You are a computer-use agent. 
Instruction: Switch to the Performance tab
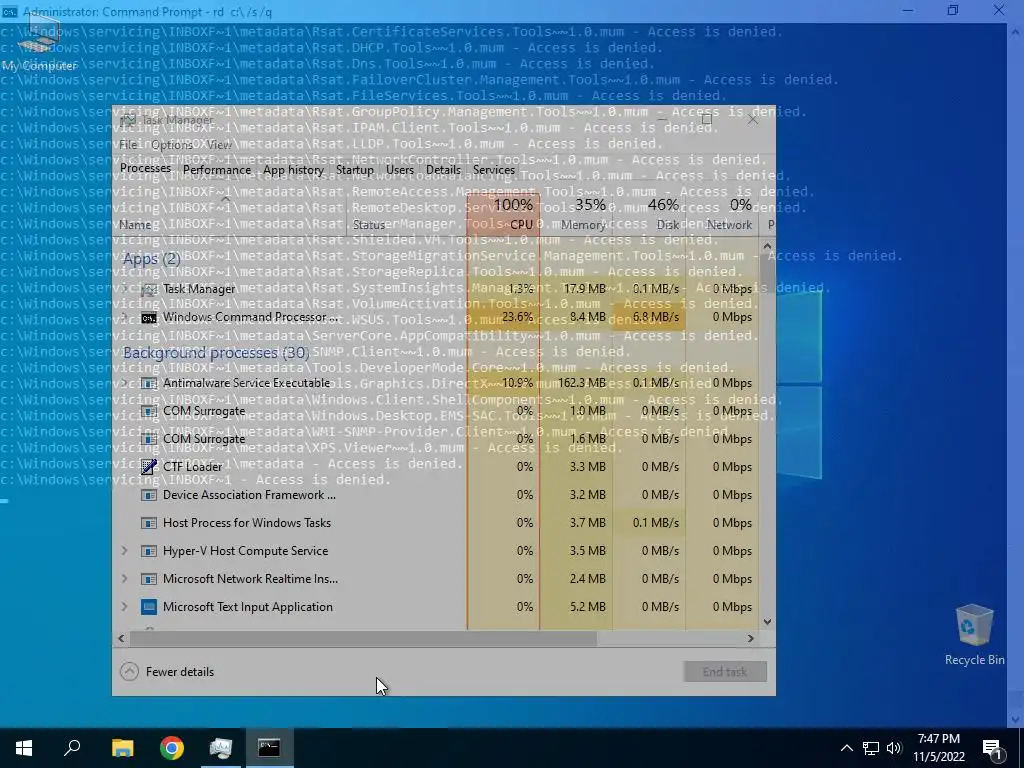tap(217, 170)
